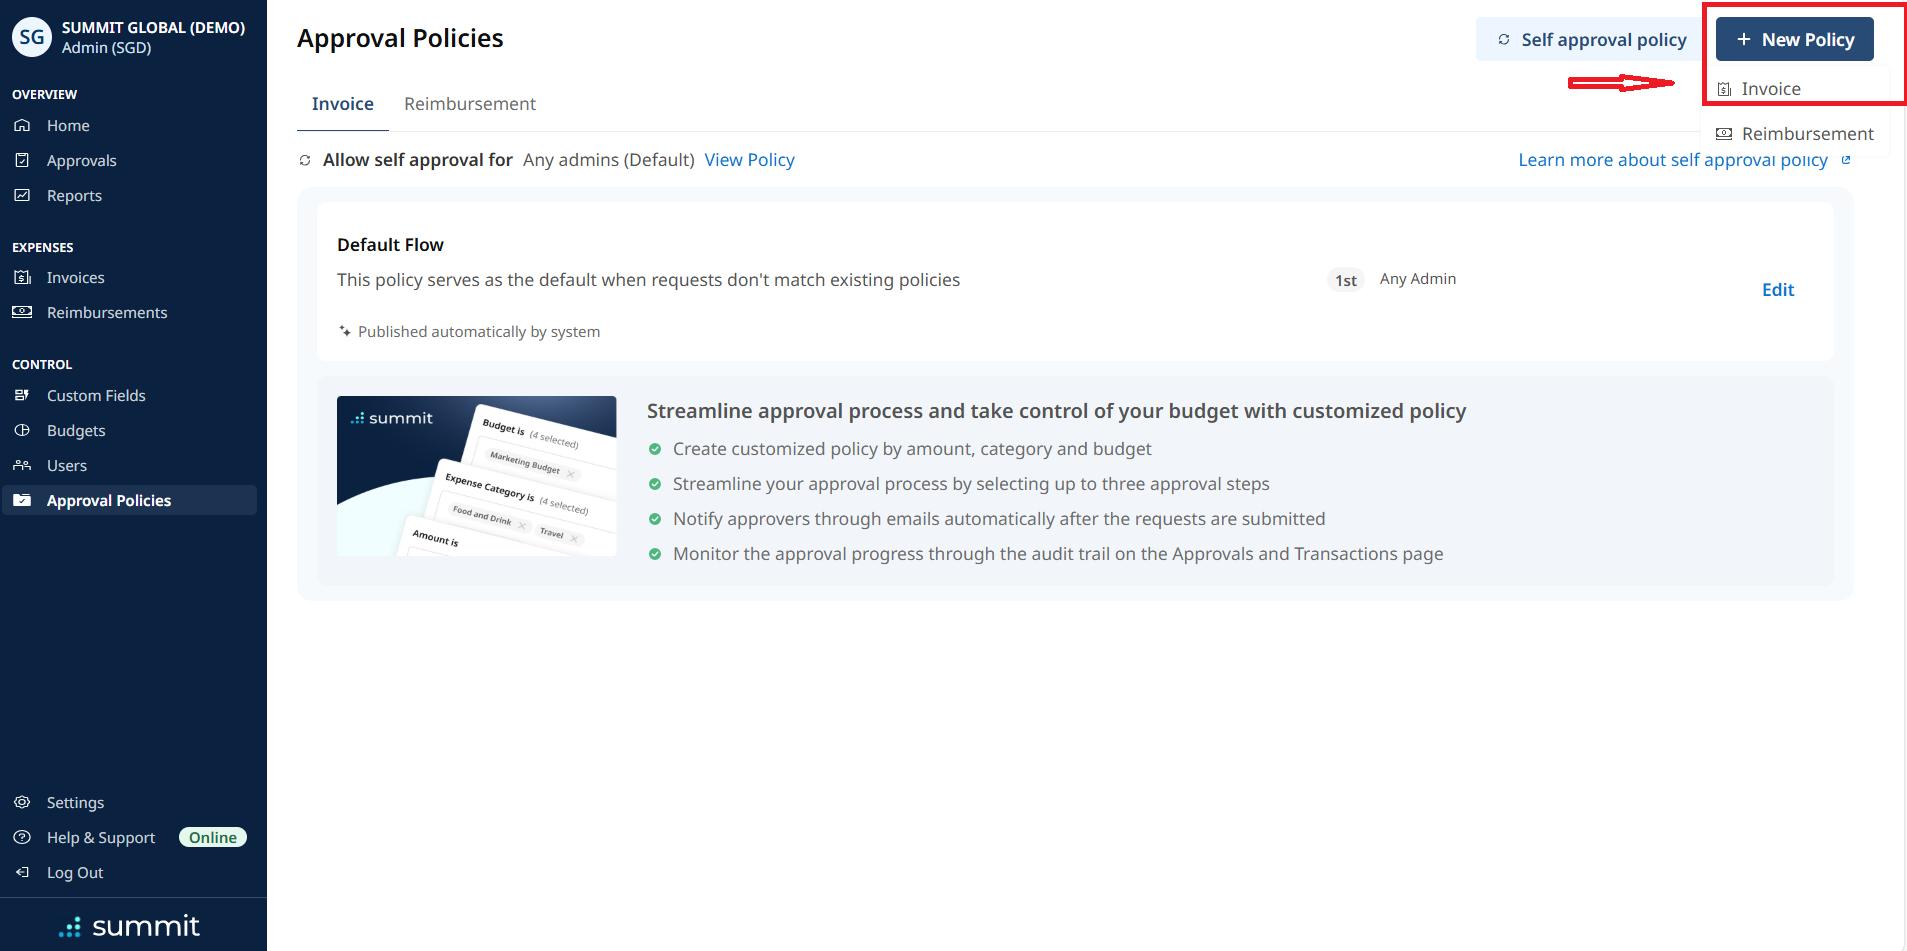Click SUMMIT GLOBAL (DEMO) account name
The width and height of the screenshot is (1907, 951).
153,28
